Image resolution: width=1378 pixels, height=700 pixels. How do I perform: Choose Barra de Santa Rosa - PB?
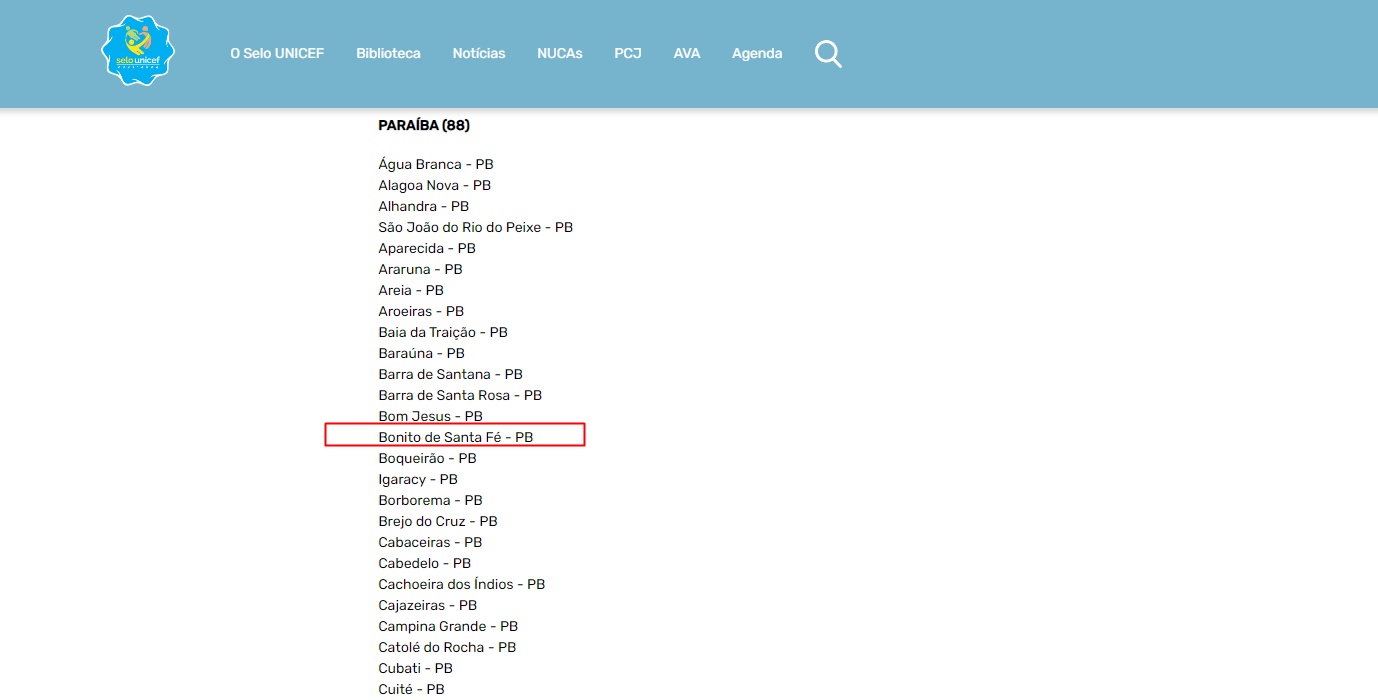[460, 396]
